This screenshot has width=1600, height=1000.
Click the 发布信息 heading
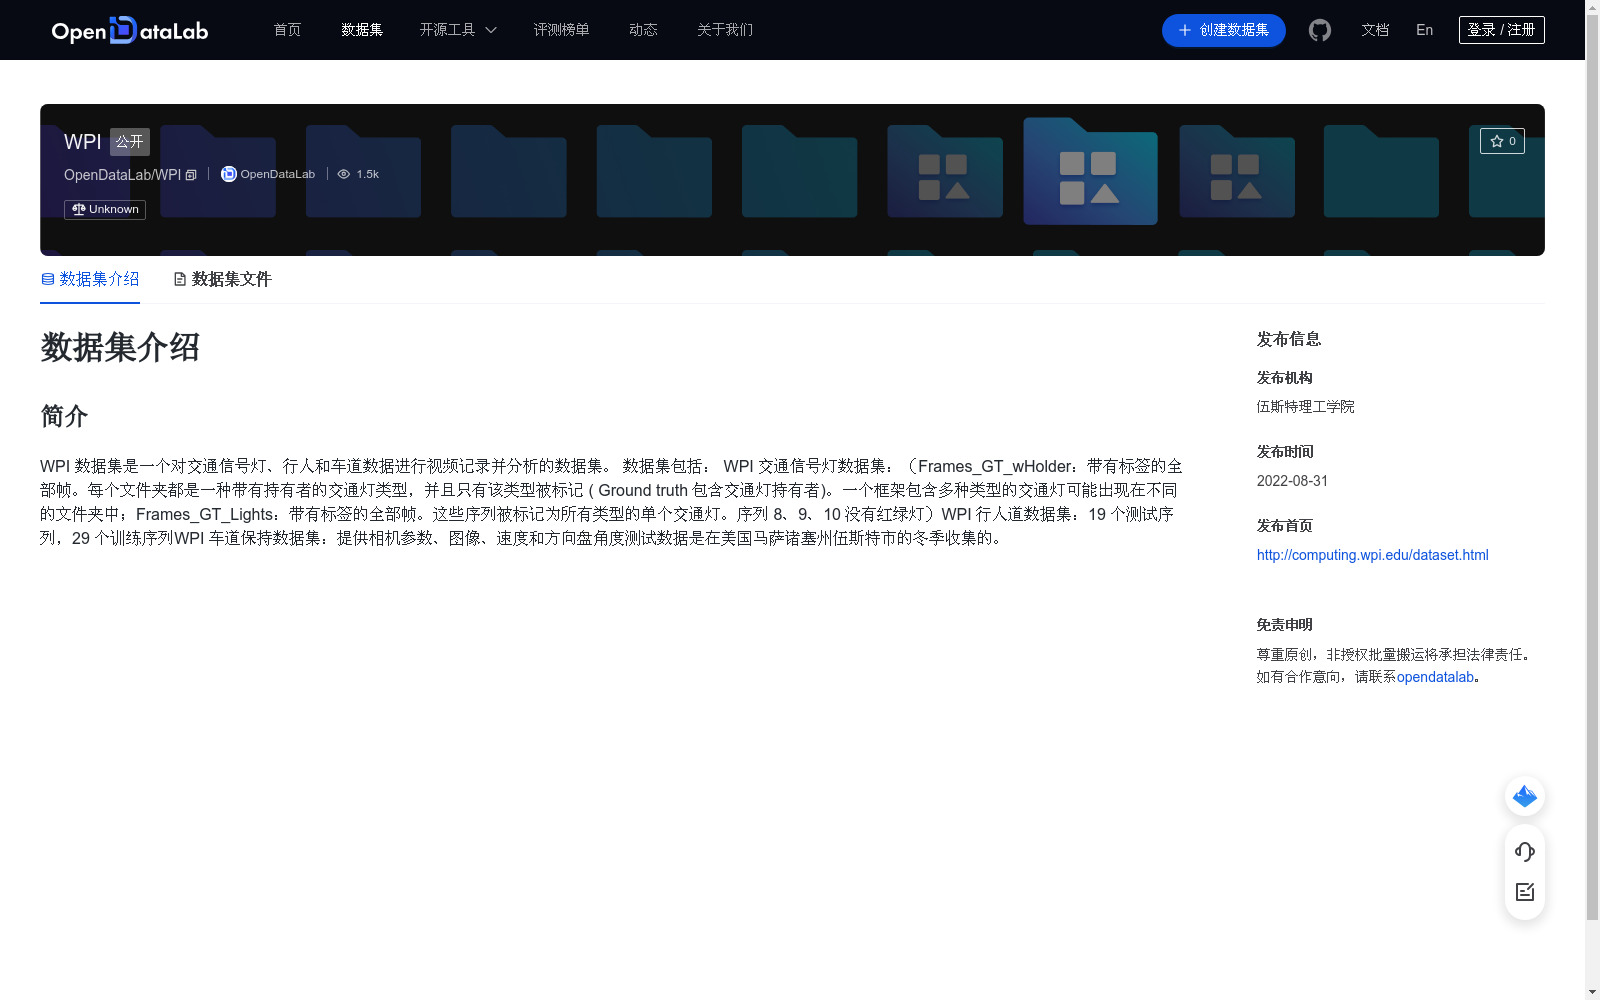pos(1289,339)
